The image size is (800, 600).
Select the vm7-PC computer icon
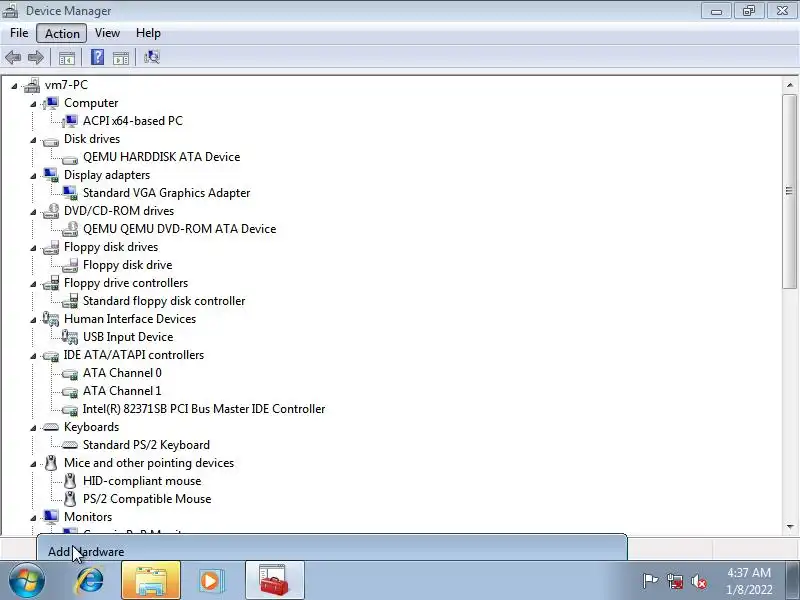click(32, 85)
